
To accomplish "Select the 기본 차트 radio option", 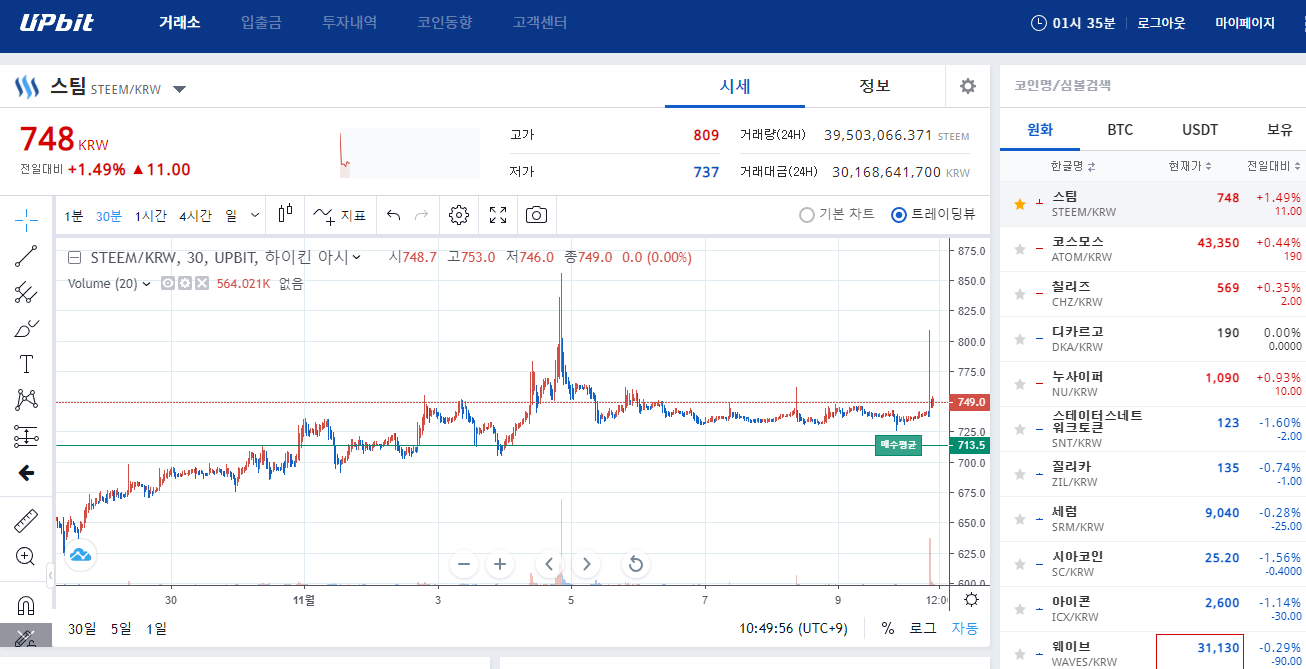I will point(837,214).
